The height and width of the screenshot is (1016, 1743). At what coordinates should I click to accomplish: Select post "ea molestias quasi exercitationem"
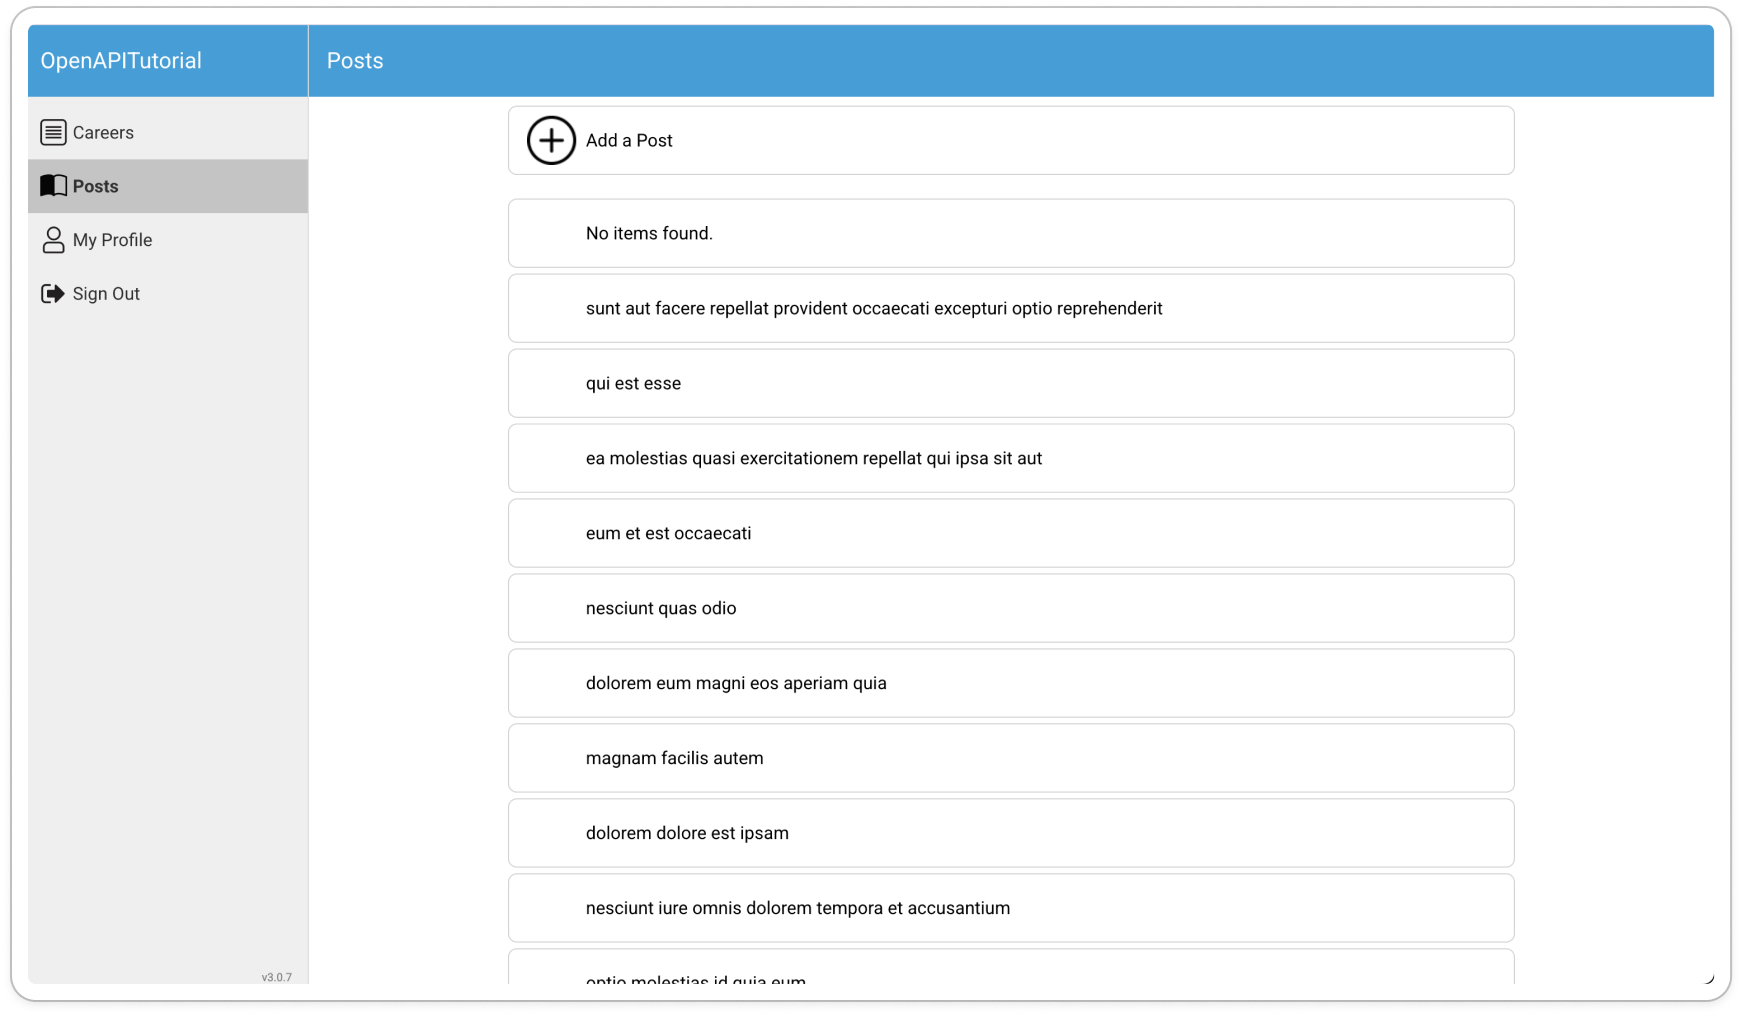(x=1010, y=458)
